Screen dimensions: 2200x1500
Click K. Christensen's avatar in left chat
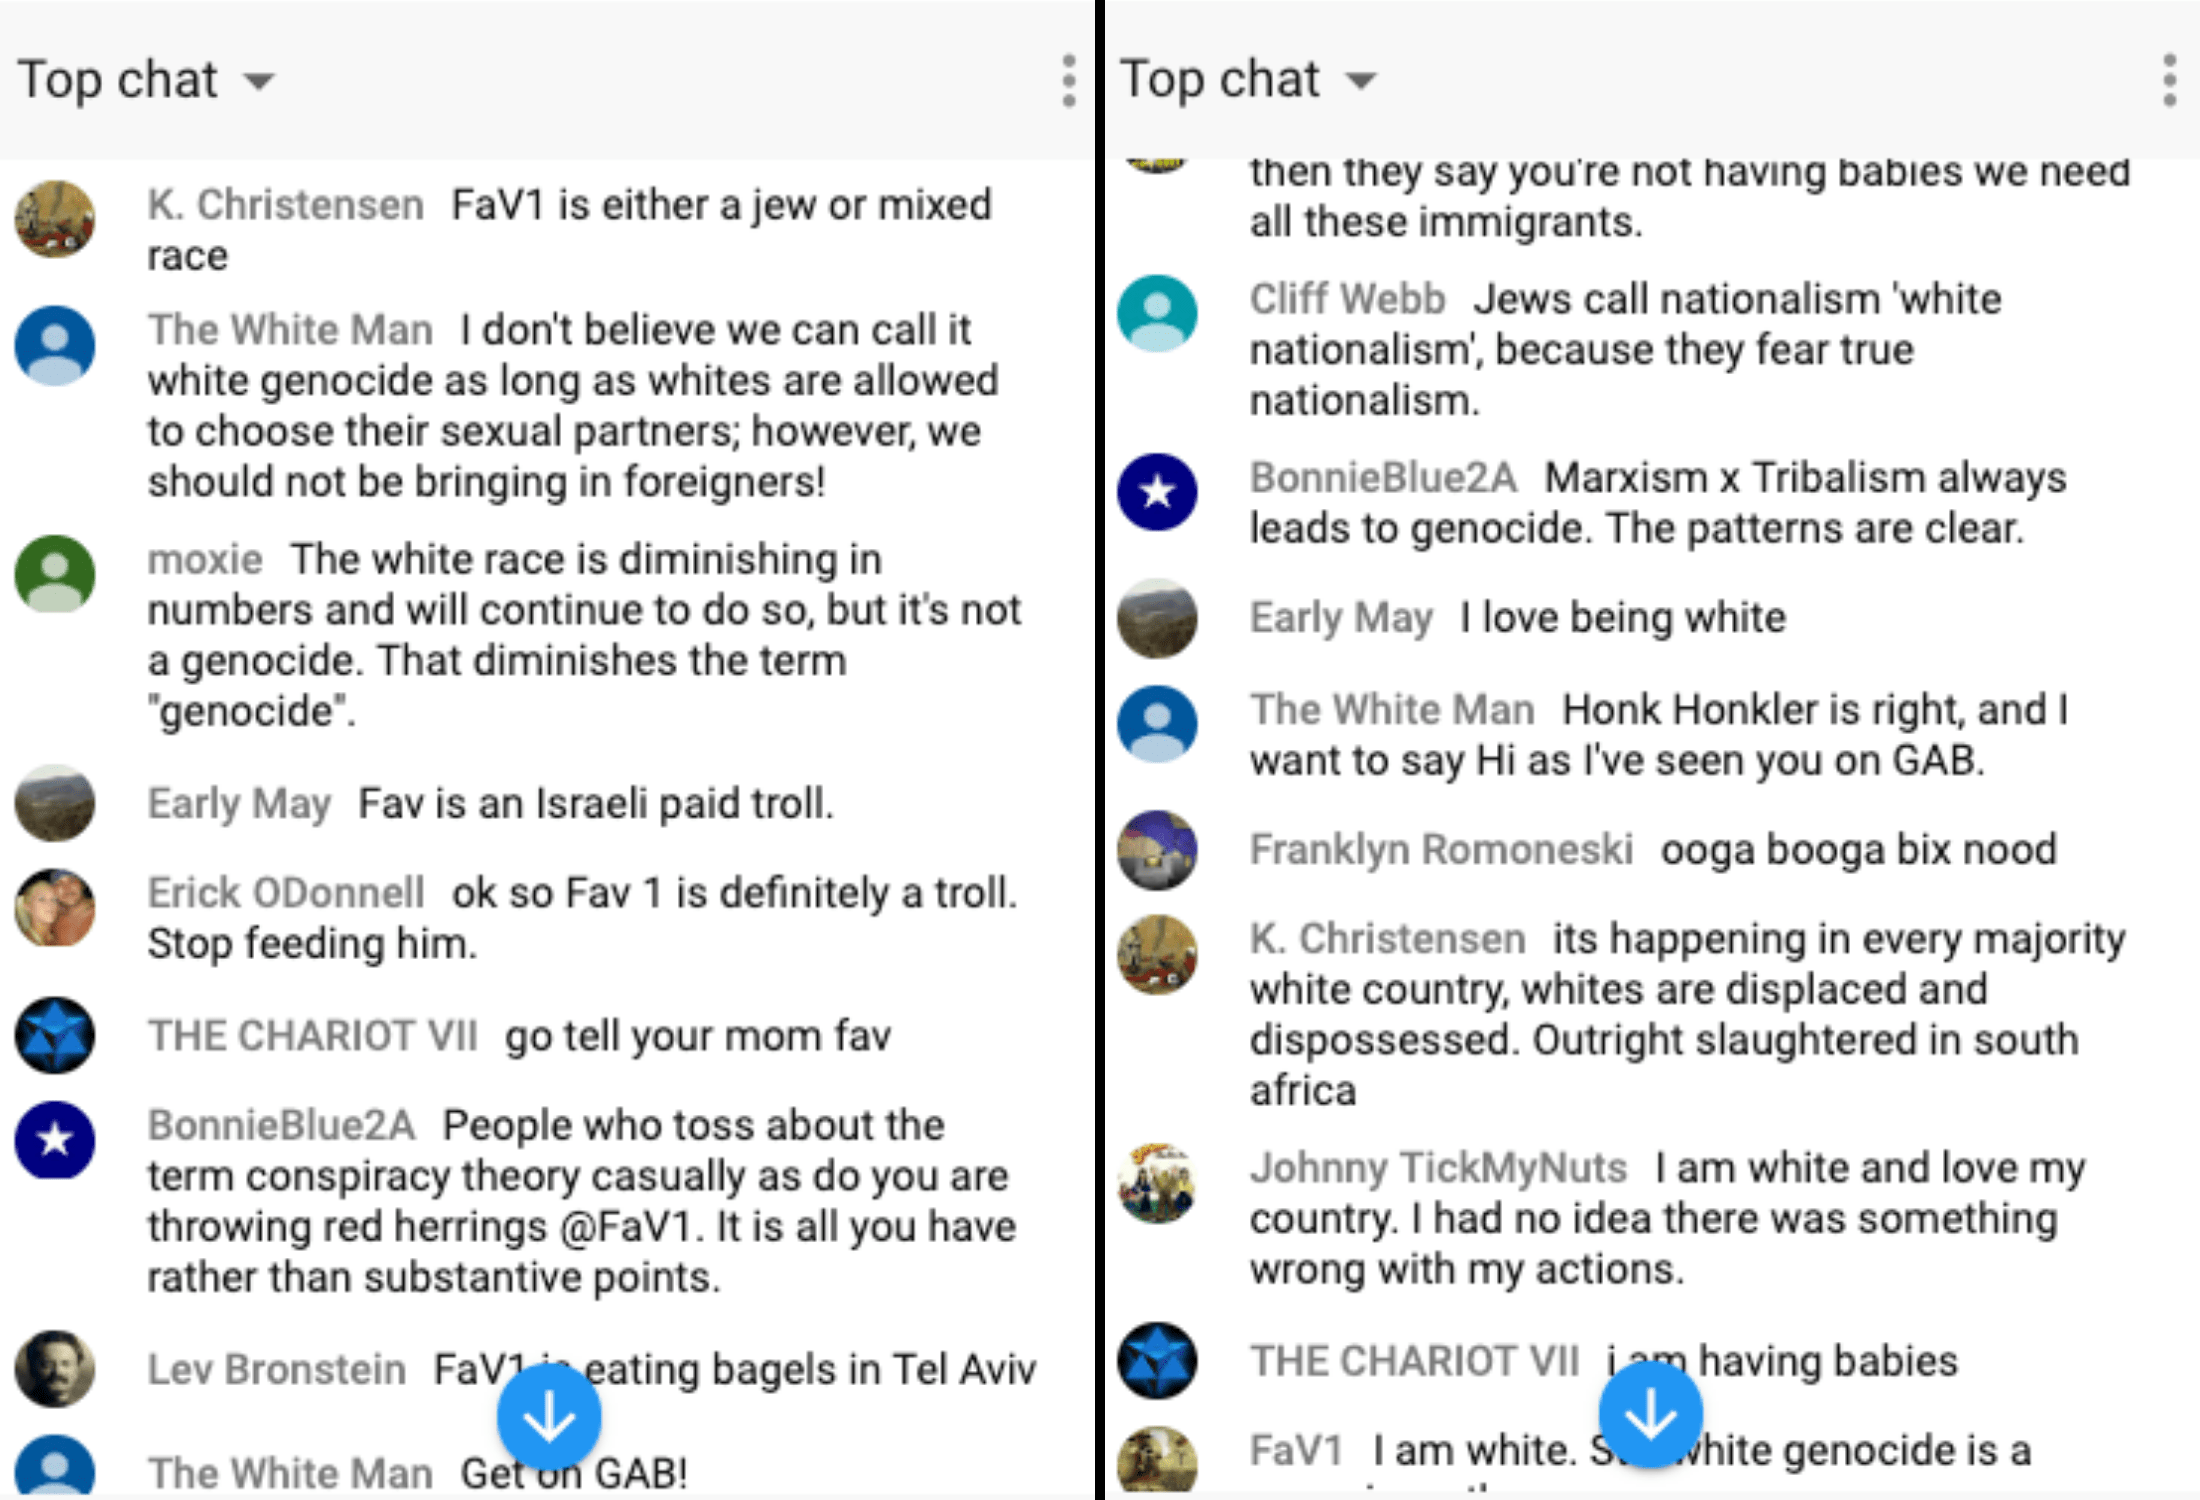[x=55, y=219]
